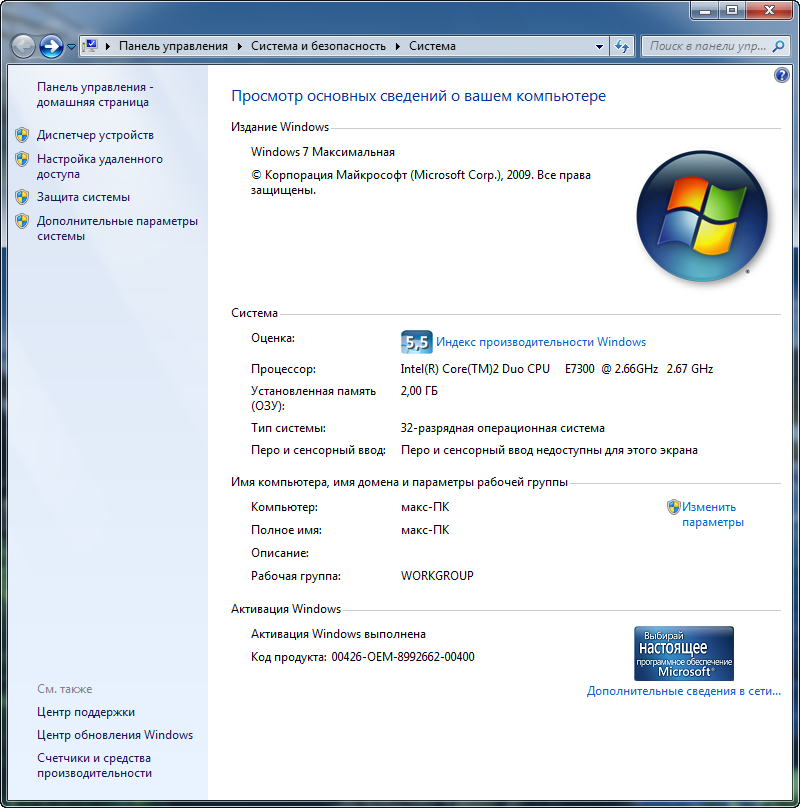Click 'Изменить параметры' link
This screenshot has width=800, height=808.
(x=713, y=514)
